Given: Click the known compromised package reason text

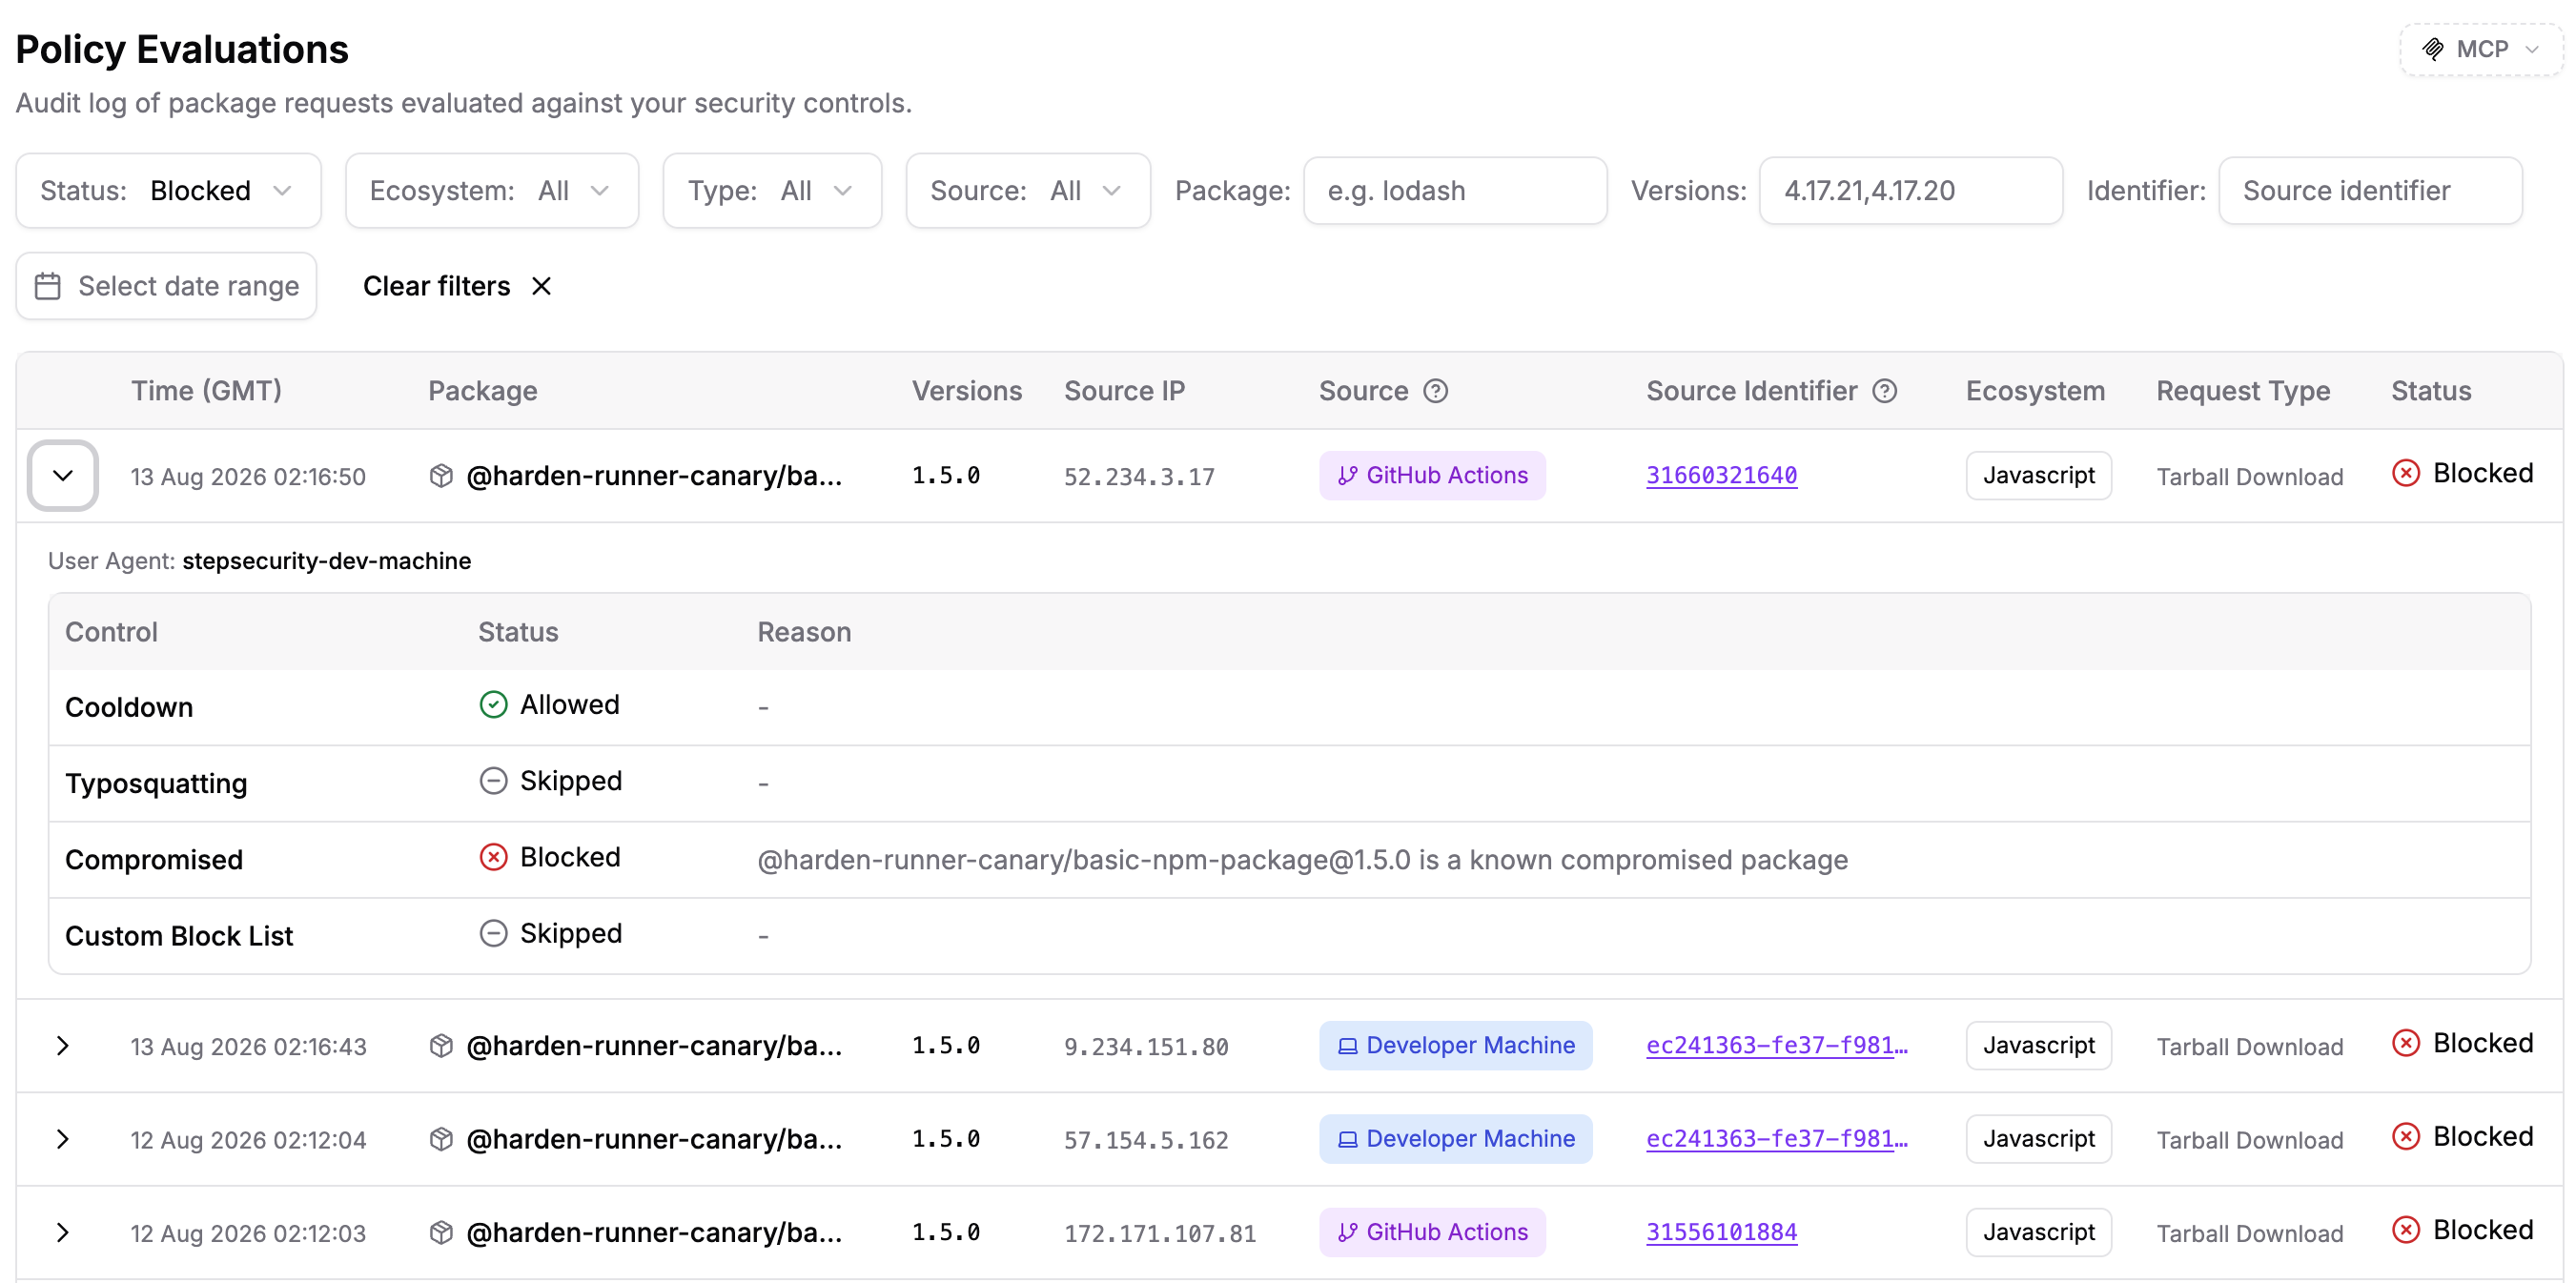Looking at the screenshot, I should [x=1302, y=860].
